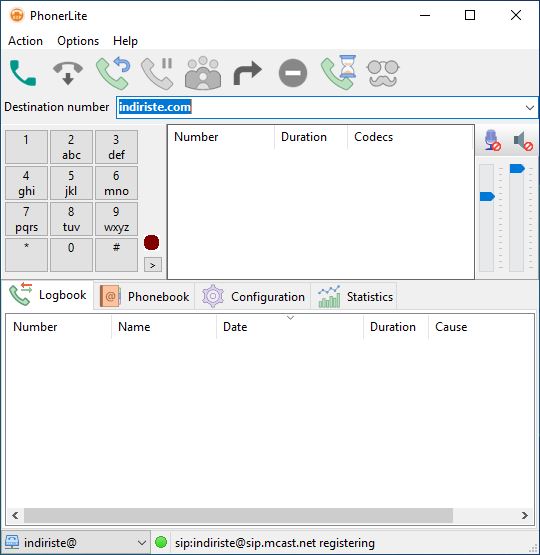Click the account profile icon in status bar

pos(12,542)
